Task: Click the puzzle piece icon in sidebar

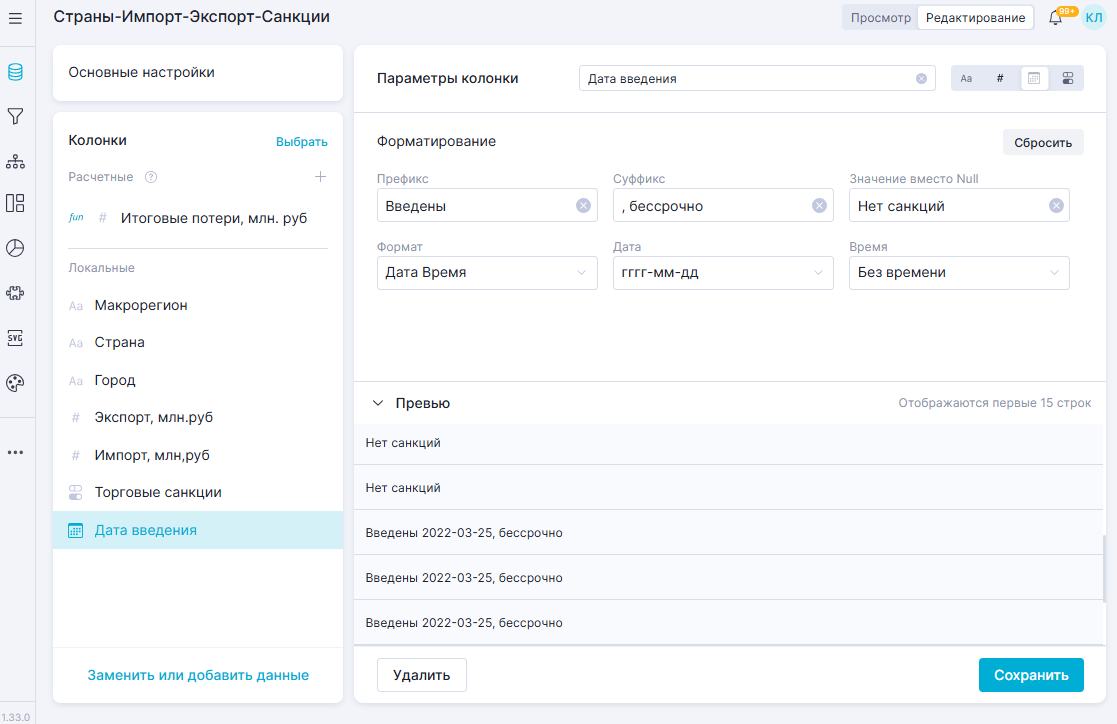Action: pyautogui.click(x=15, y=293)
